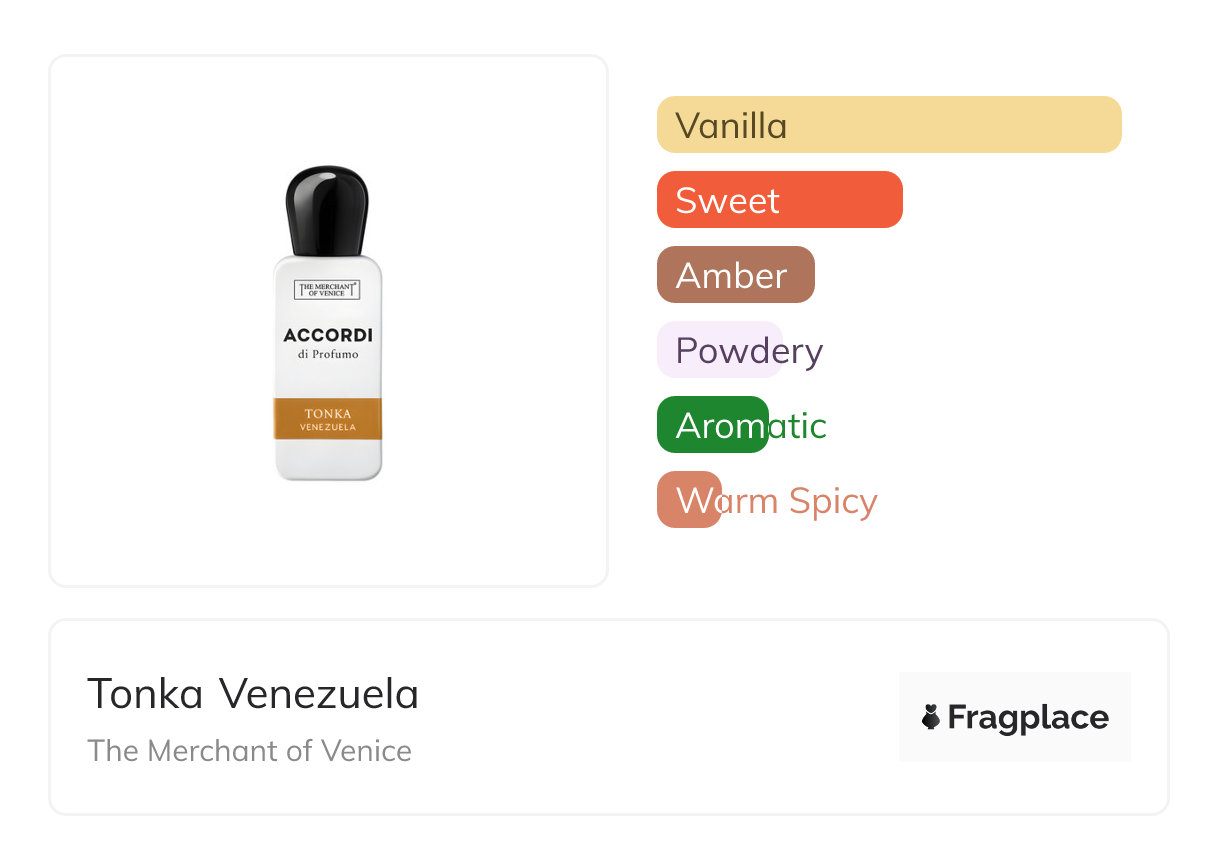Click the neck of the perfume bottle
Screen dimensions: 1218x864
tap(327, 249)
